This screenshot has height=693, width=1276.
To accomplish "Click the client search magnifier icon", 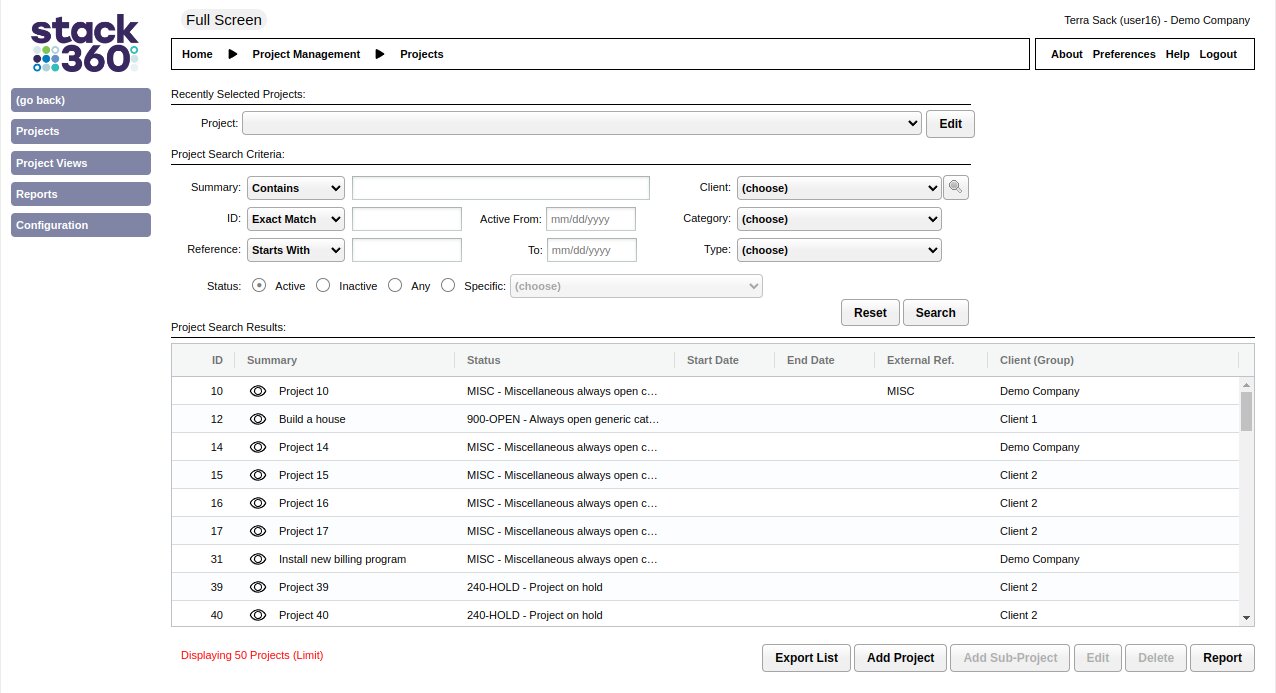I will 955,187.
